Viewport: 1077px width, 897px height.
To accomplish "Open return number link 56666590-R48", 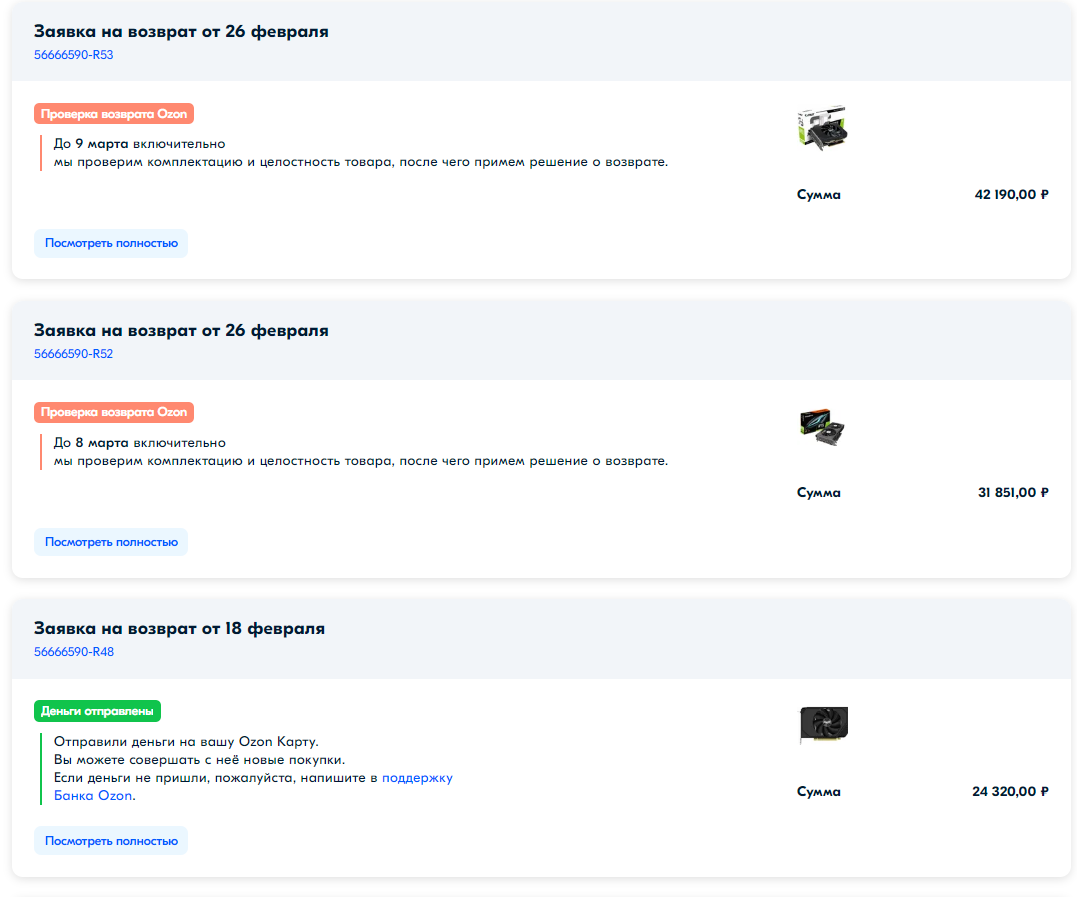I will point(74,652).
